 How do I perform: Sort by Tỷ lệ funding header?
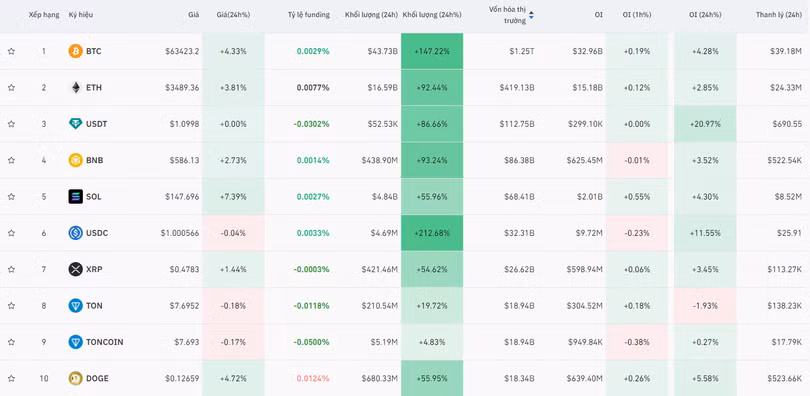[308, 15]
